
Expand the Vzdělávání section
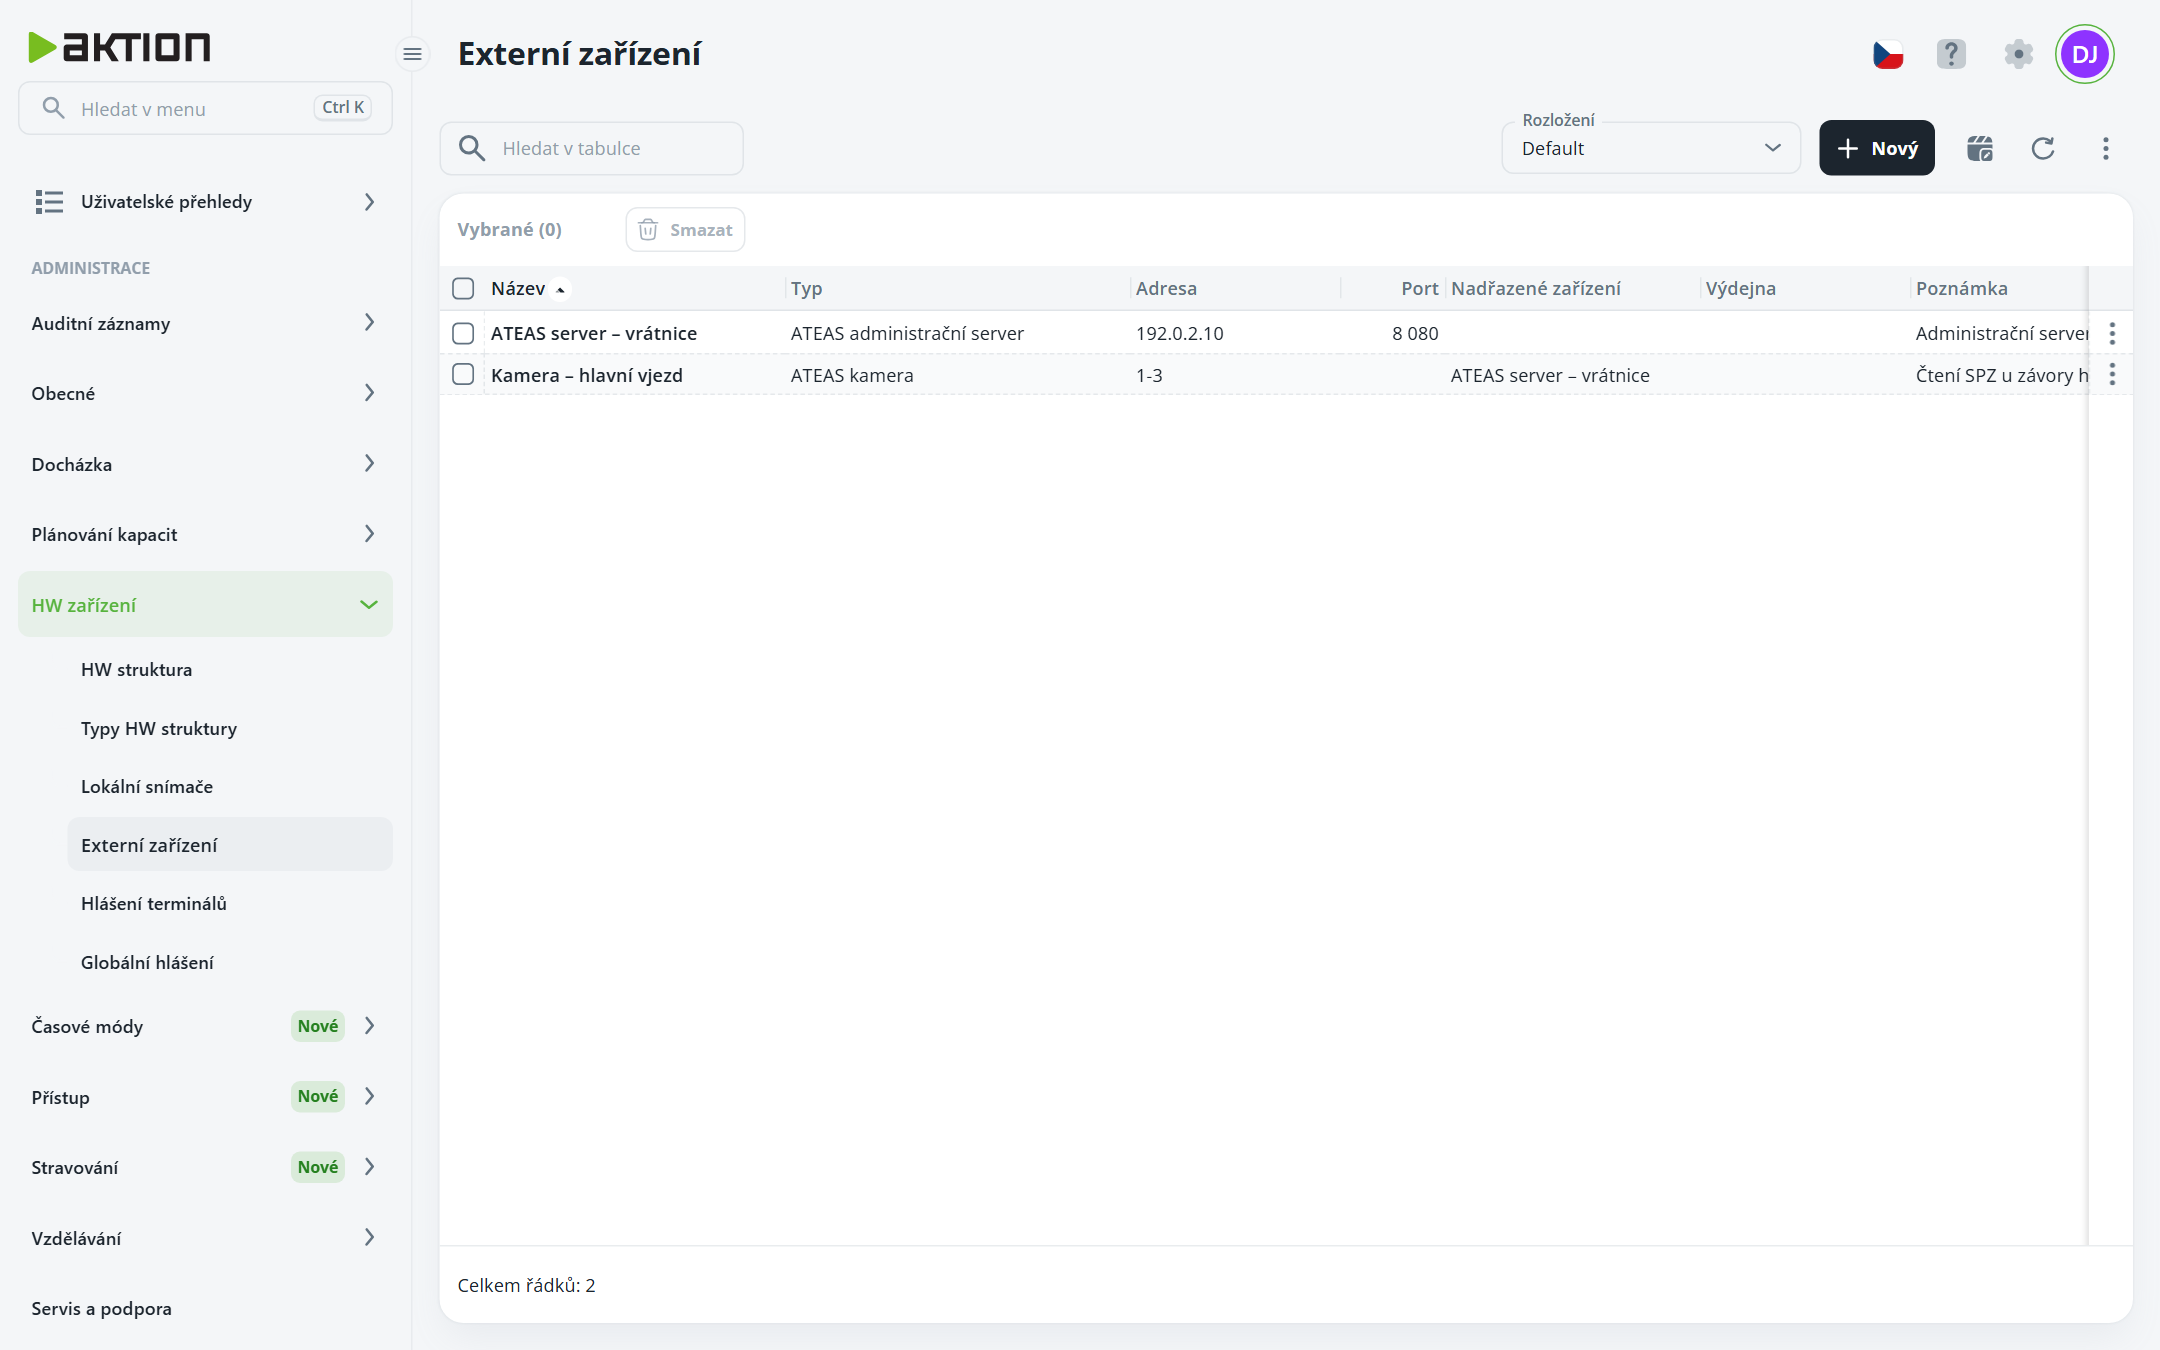(205, 1238)
